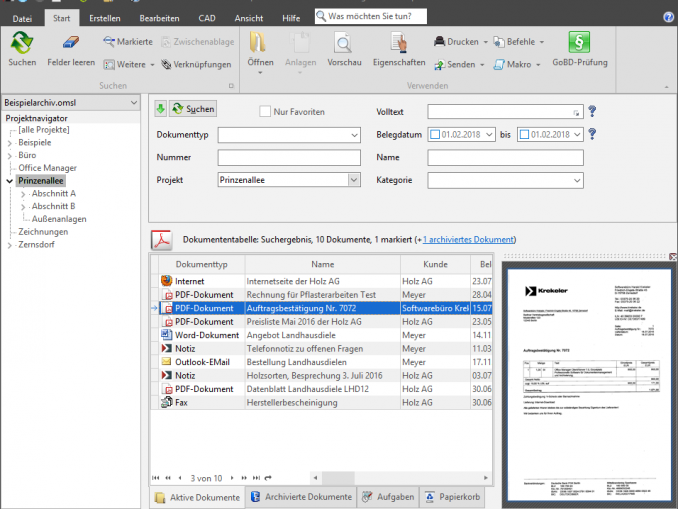The height and width of the screenshot is (509, 678).
Task: Open the Papierkorb tab
Action: pyautogui.click(x=452, y=497)
